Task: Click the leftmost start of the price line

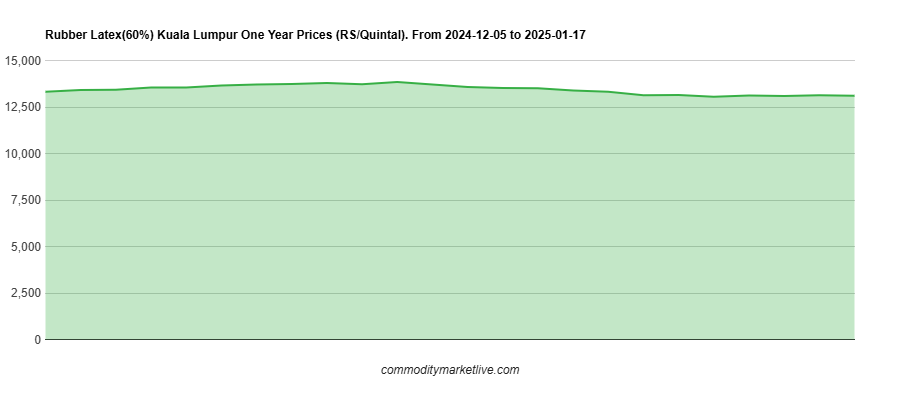Action: pos(47,92)
